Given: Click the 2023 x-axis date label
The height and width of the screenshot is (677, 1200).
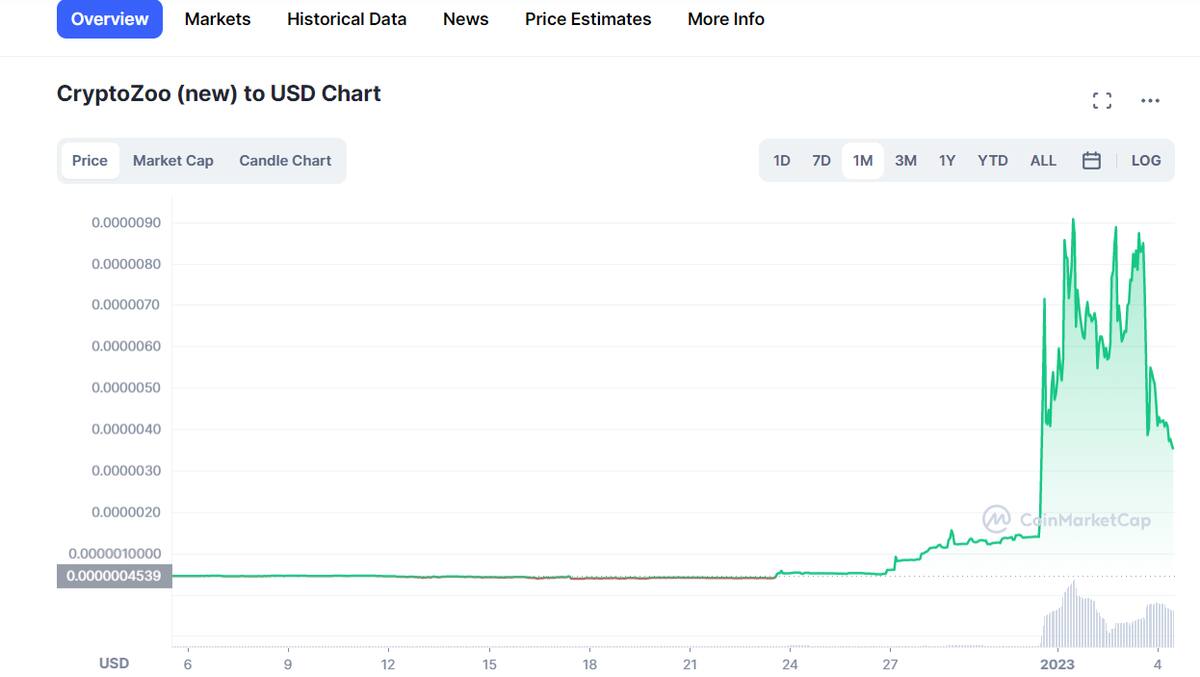Looking at the screenshot, I should click(1058, 664).
